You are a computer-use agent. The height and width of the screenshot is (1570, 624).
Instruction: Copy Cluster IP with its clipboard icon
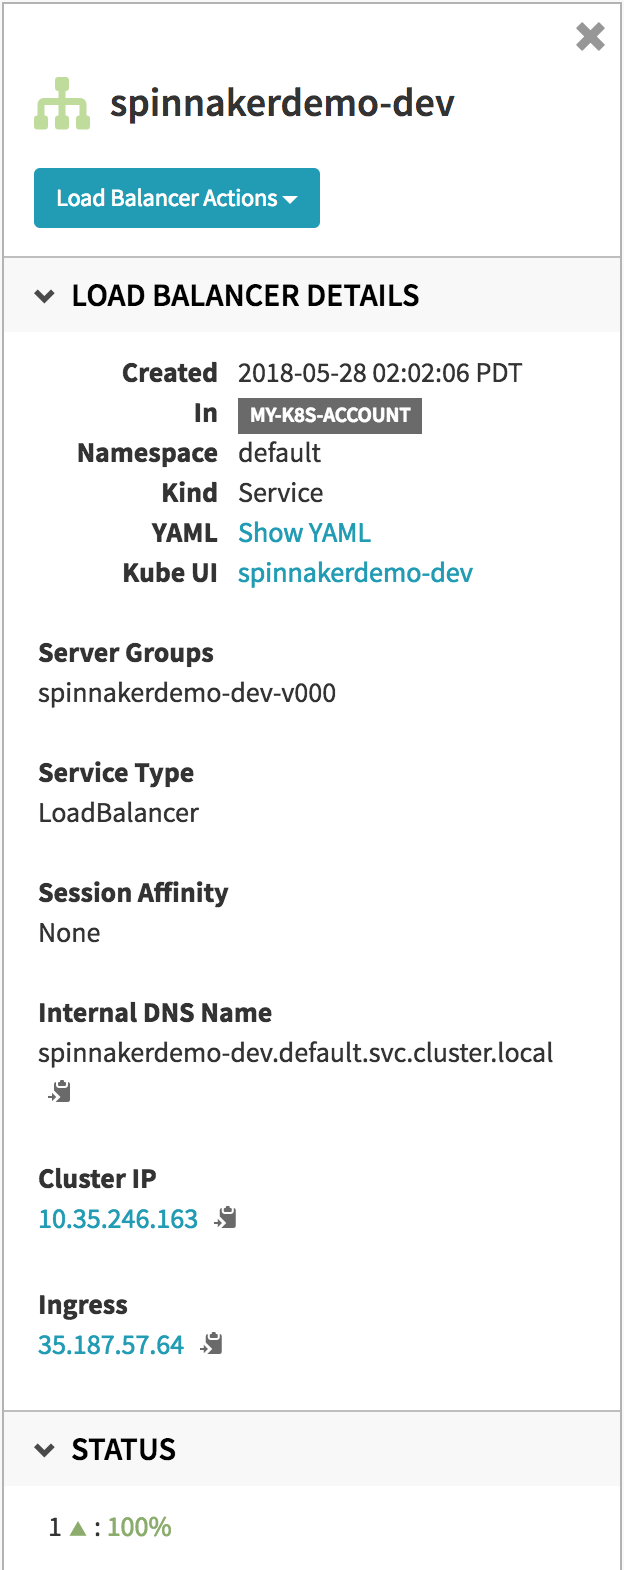225,1217
